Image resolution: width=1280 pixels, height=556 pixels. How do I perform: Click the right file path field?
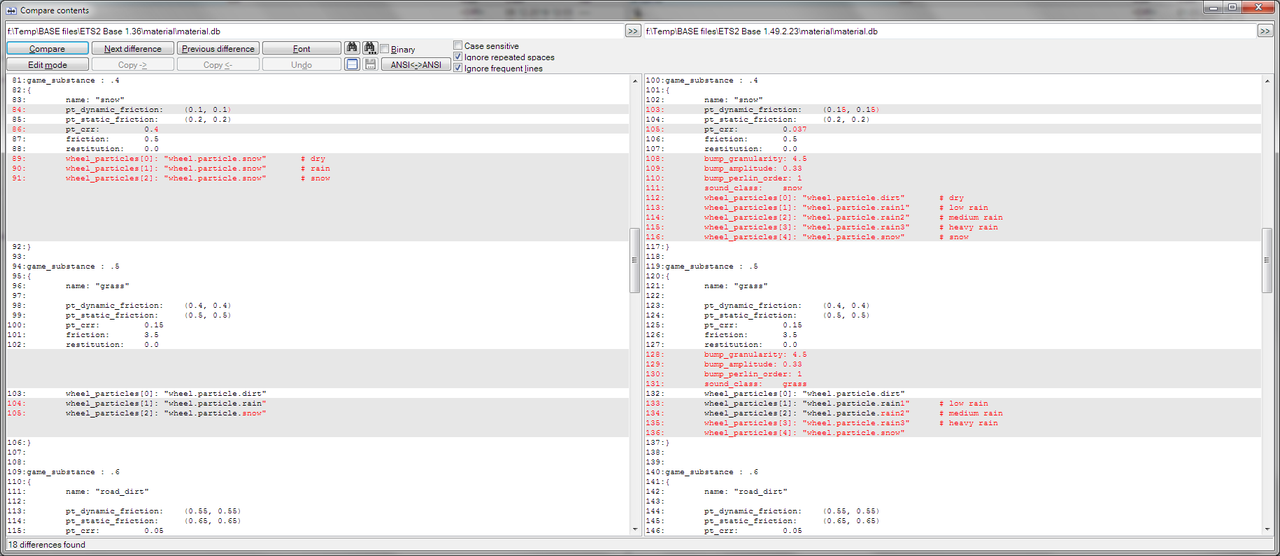949,31
